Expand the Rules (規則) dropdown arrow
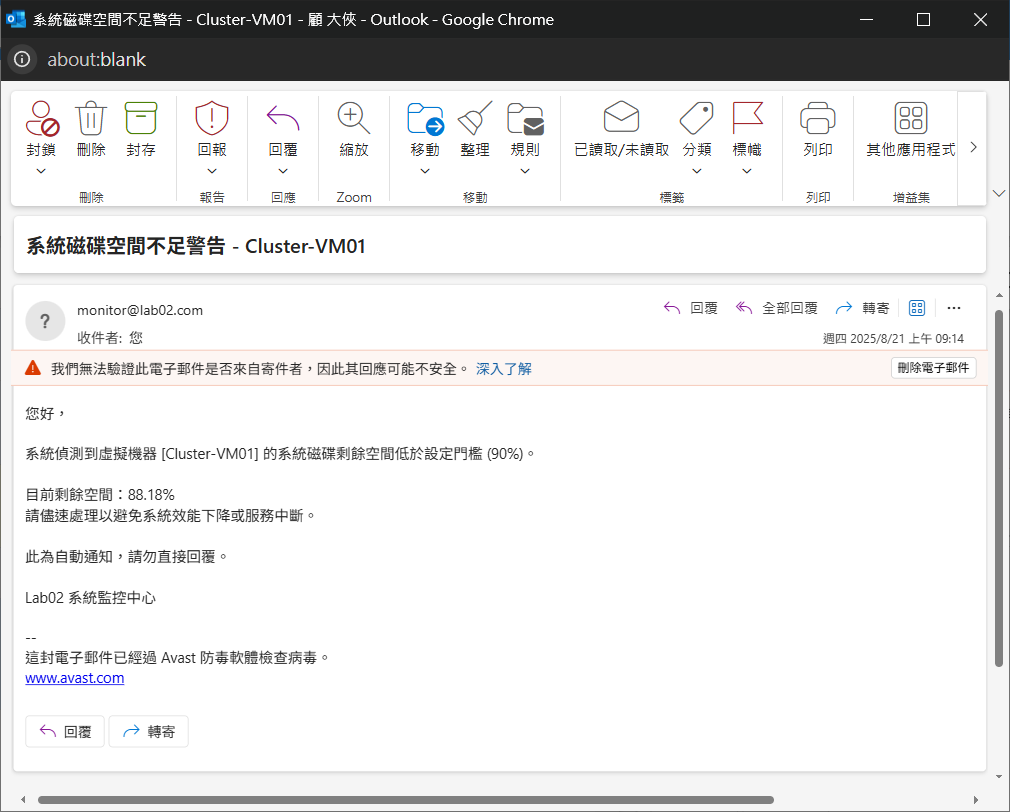The width and height of the screenshot is (1010, 812). click(525, 171)
